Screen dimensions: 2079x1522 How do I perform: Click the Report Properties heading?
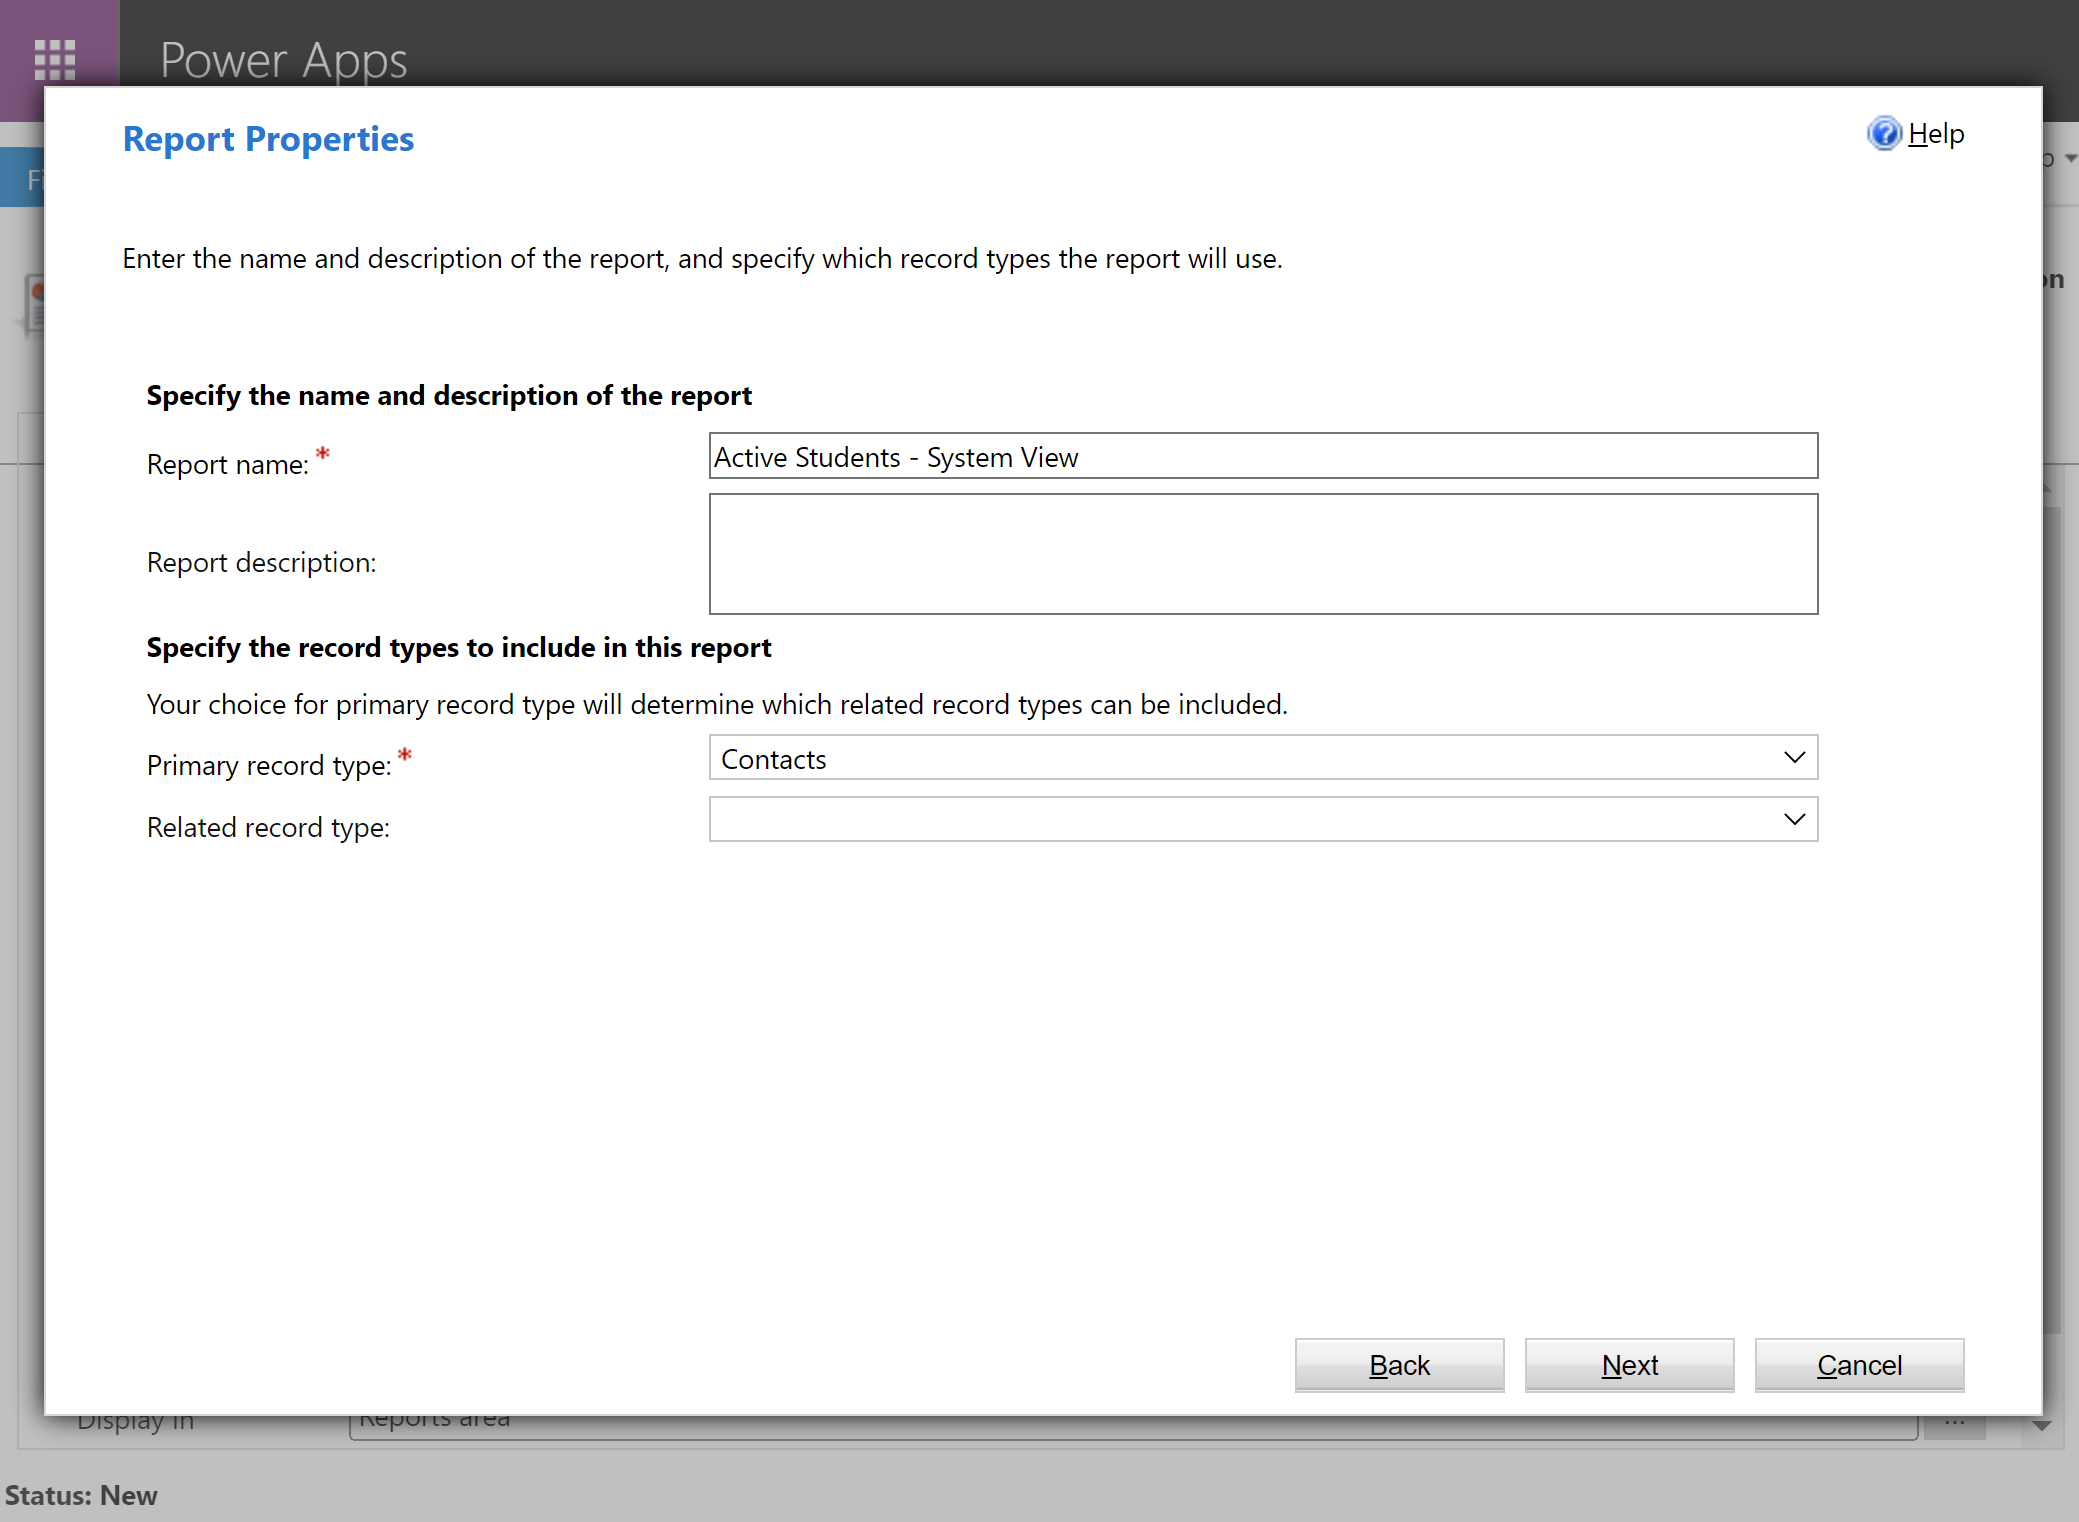click(268, 139)
